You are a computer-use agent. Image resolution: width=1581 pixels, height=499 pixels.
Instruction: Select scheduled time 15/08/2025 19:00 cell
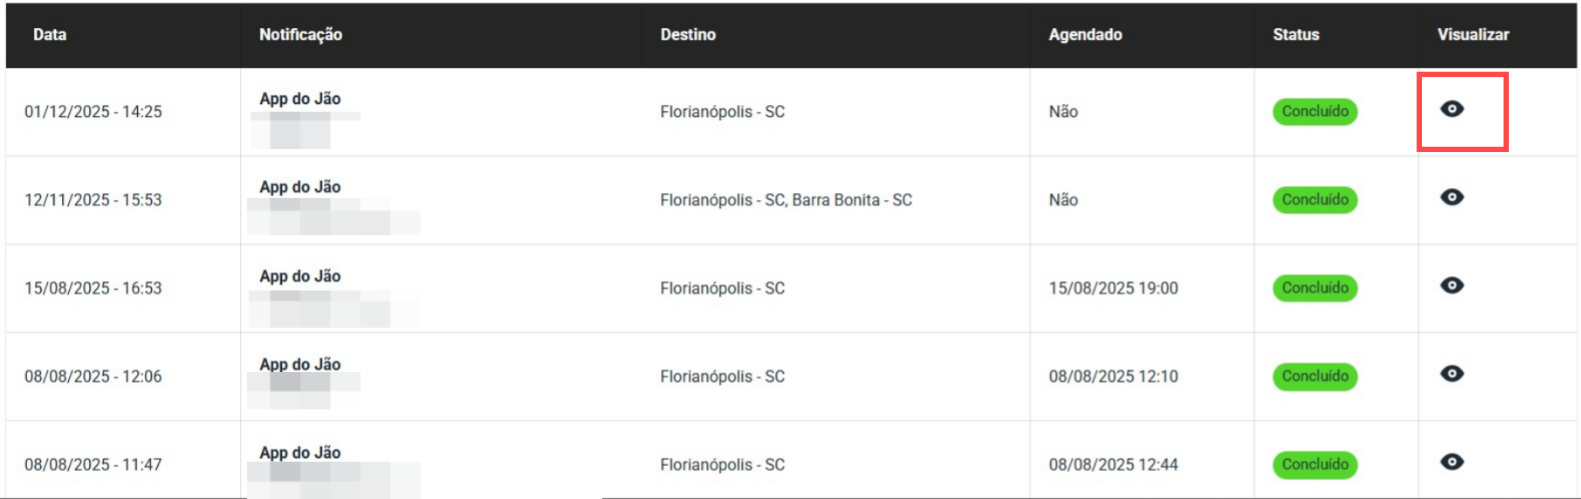tap(1113, 288)
